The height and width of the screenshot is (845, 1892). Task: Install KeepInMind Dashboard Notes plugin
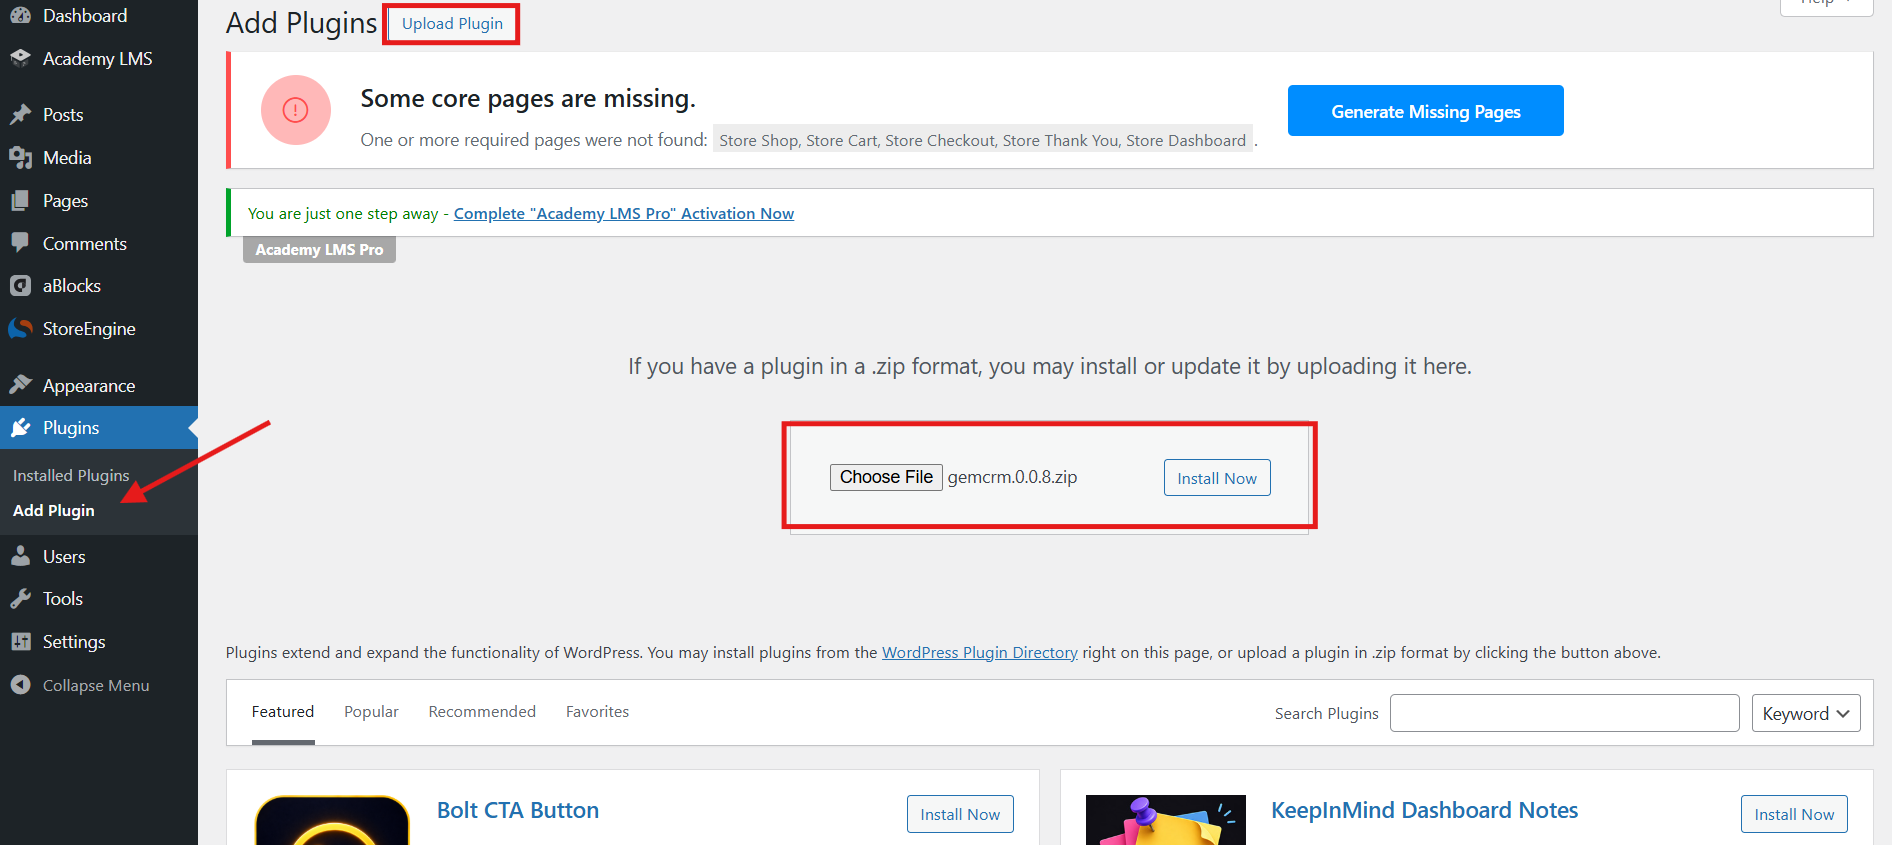1794,814
